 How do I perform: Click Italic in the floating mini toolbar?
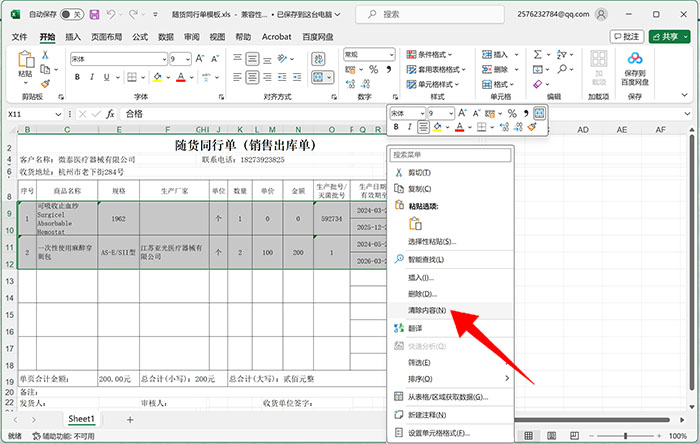tap(409, 127)
